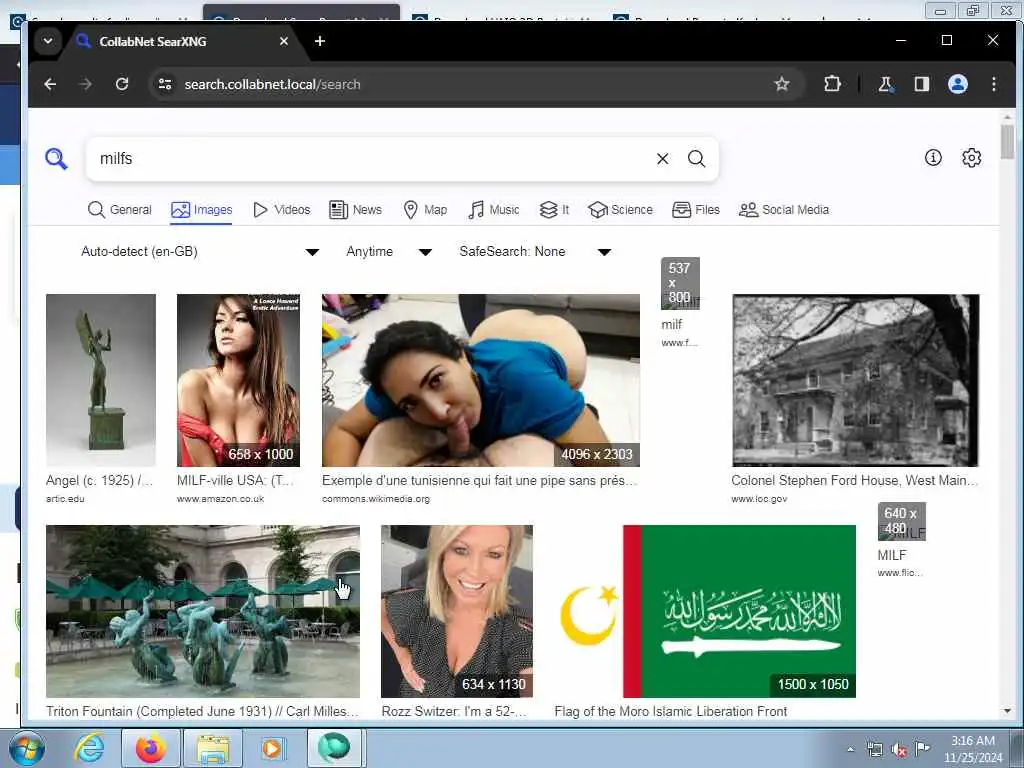Switch to the Map category
1024x768 pixels.
coord(425,210)
